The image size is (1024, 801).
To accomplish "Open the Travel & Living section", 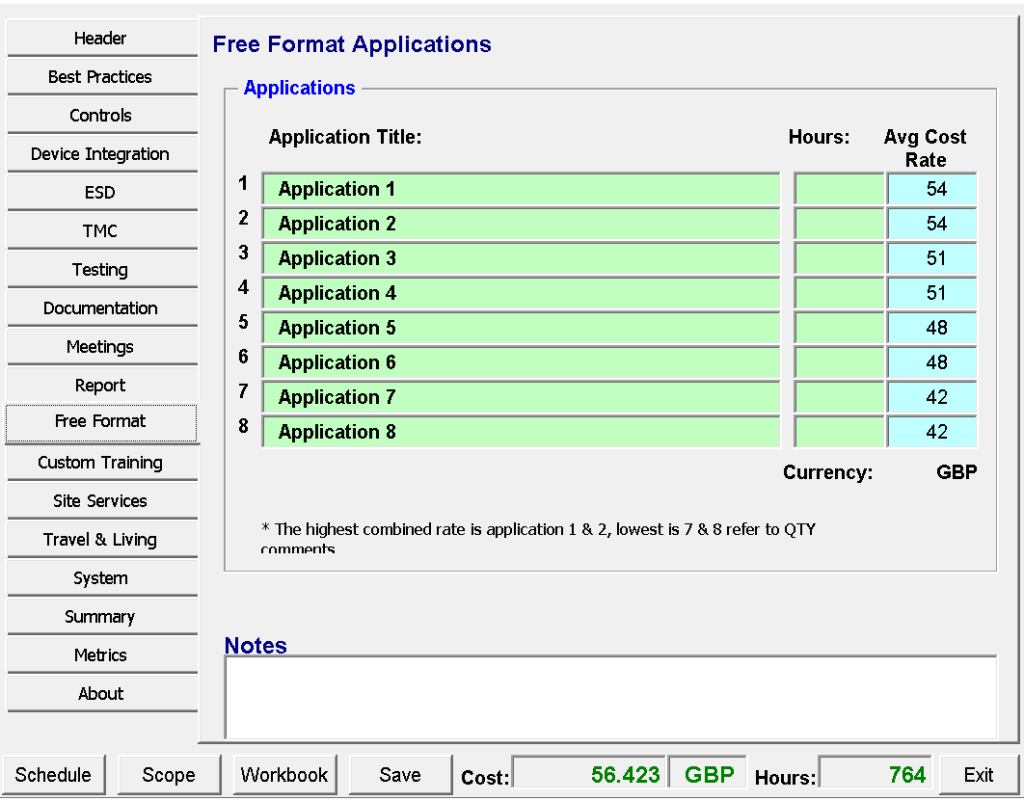I will pyautogui.click(x=101, y=540).
